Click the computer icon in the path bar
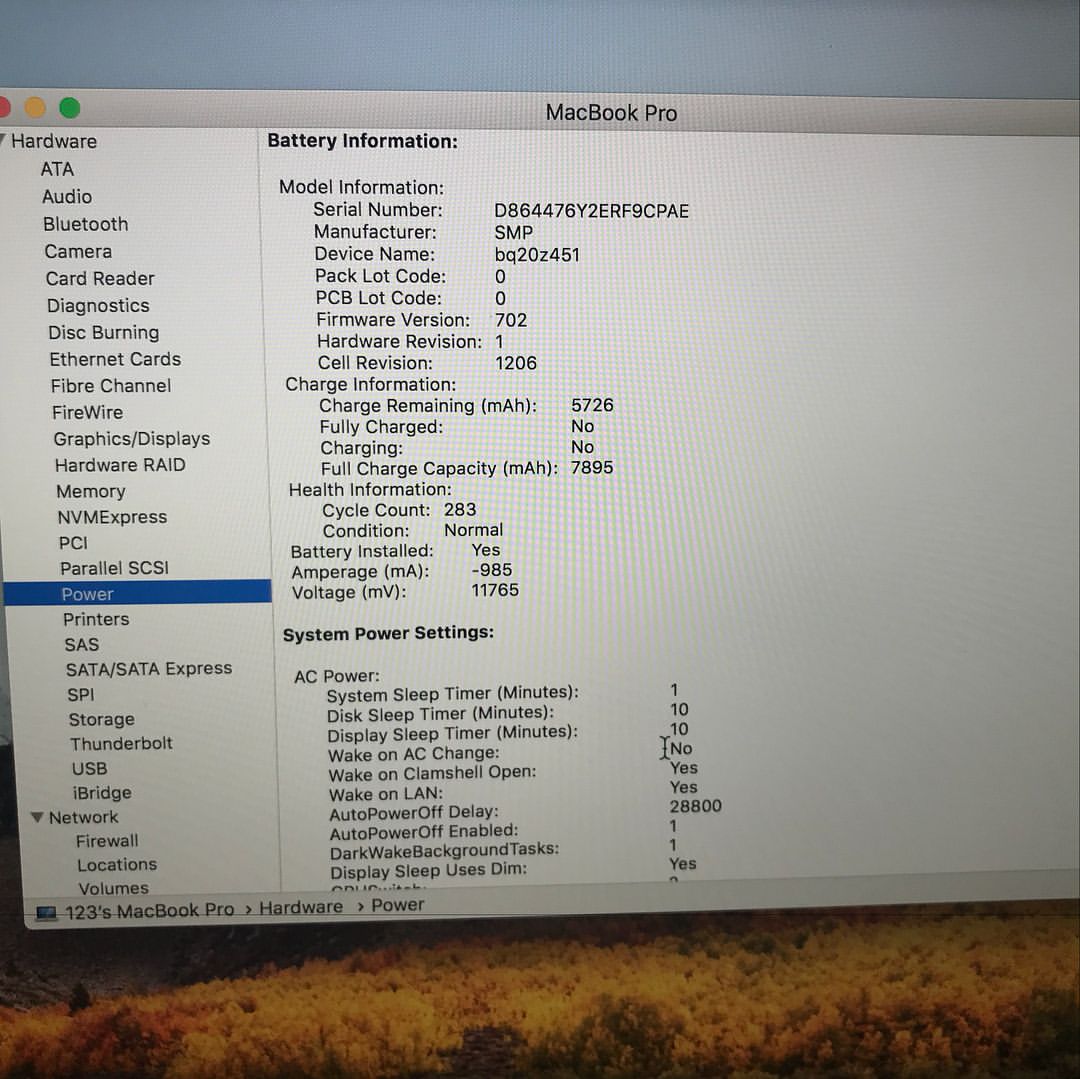Screen dimensions: 1080x1079 (46, 913)
